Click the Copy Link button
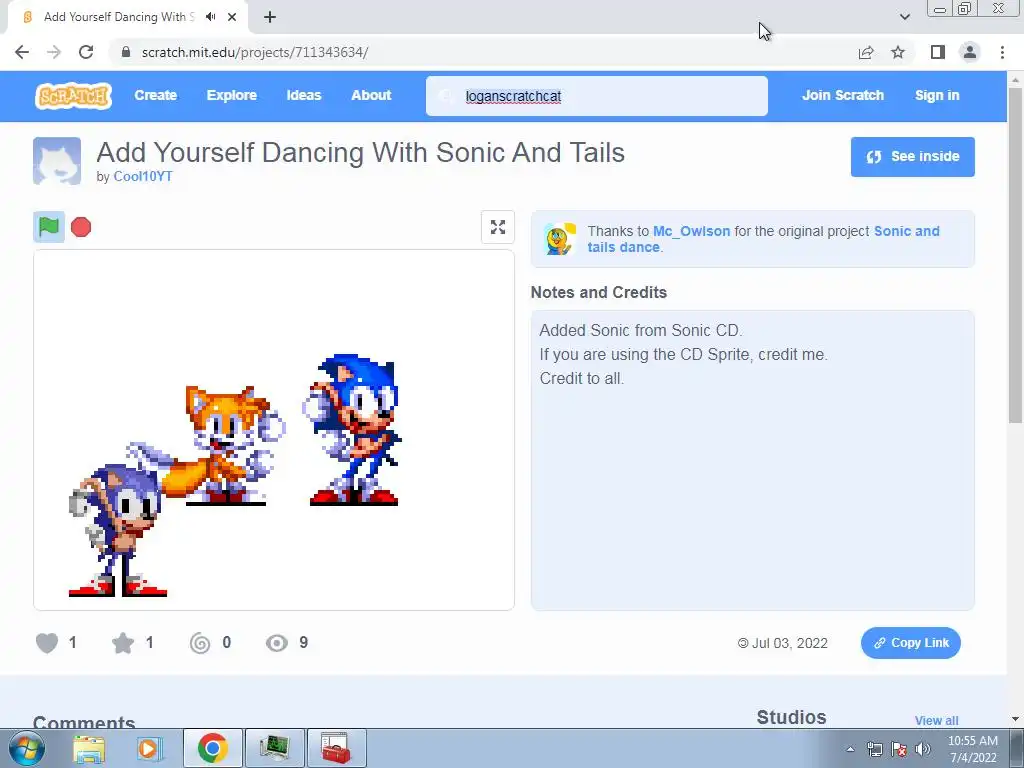 click(x=910, y=643)
